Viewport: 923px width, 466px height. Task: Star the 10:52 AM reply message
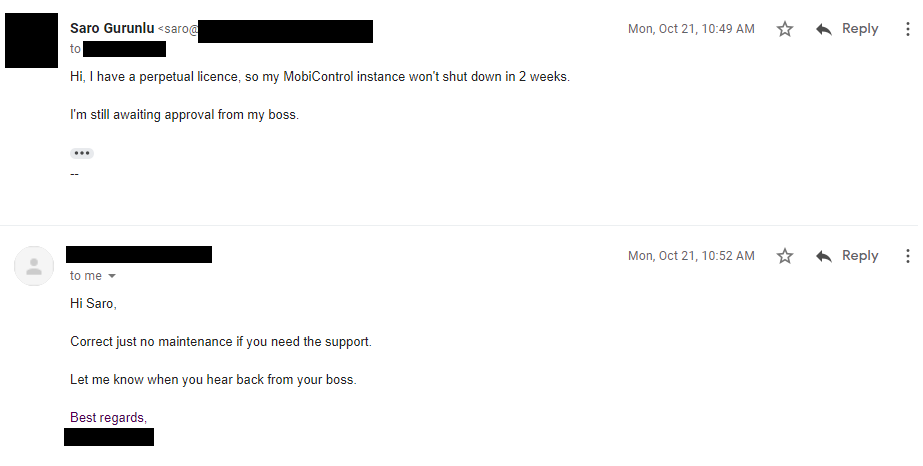point(785,257)
